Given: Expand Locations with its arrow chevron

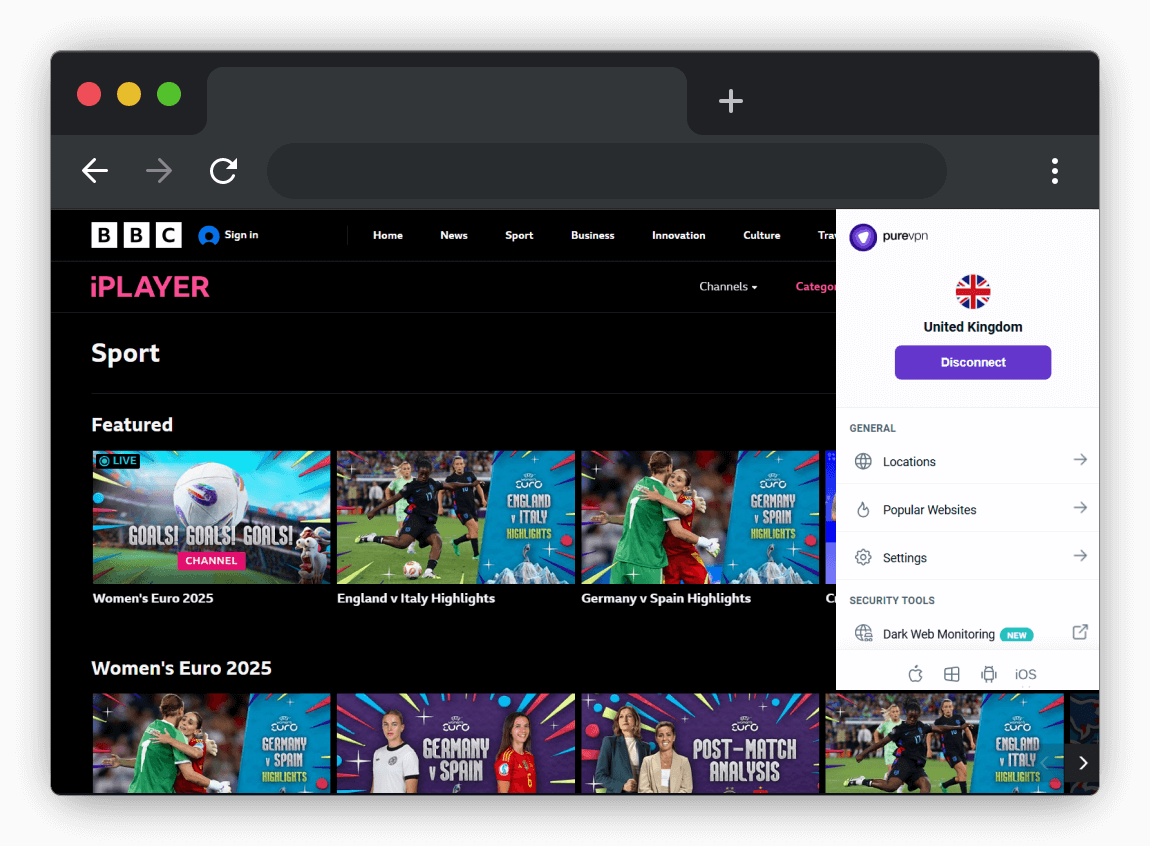Looking at the screenshot, I should pyautogui.click(x=1079, y=460).
